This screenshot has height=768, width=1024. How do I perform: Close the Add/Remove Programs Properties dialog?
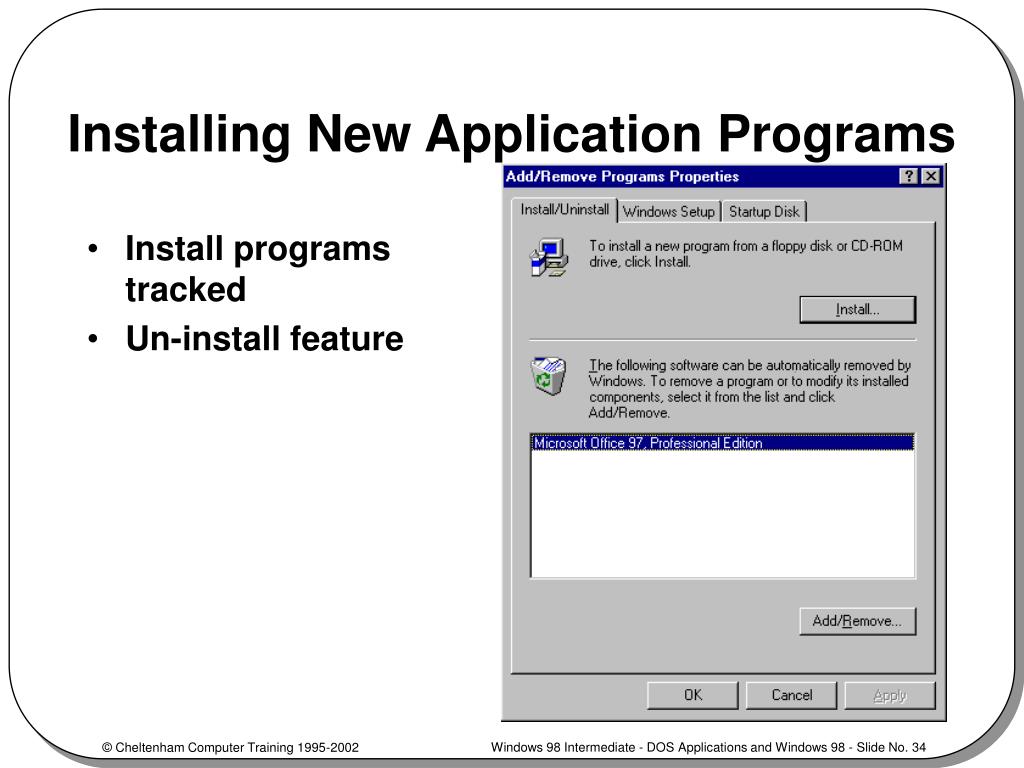point(931,176)
